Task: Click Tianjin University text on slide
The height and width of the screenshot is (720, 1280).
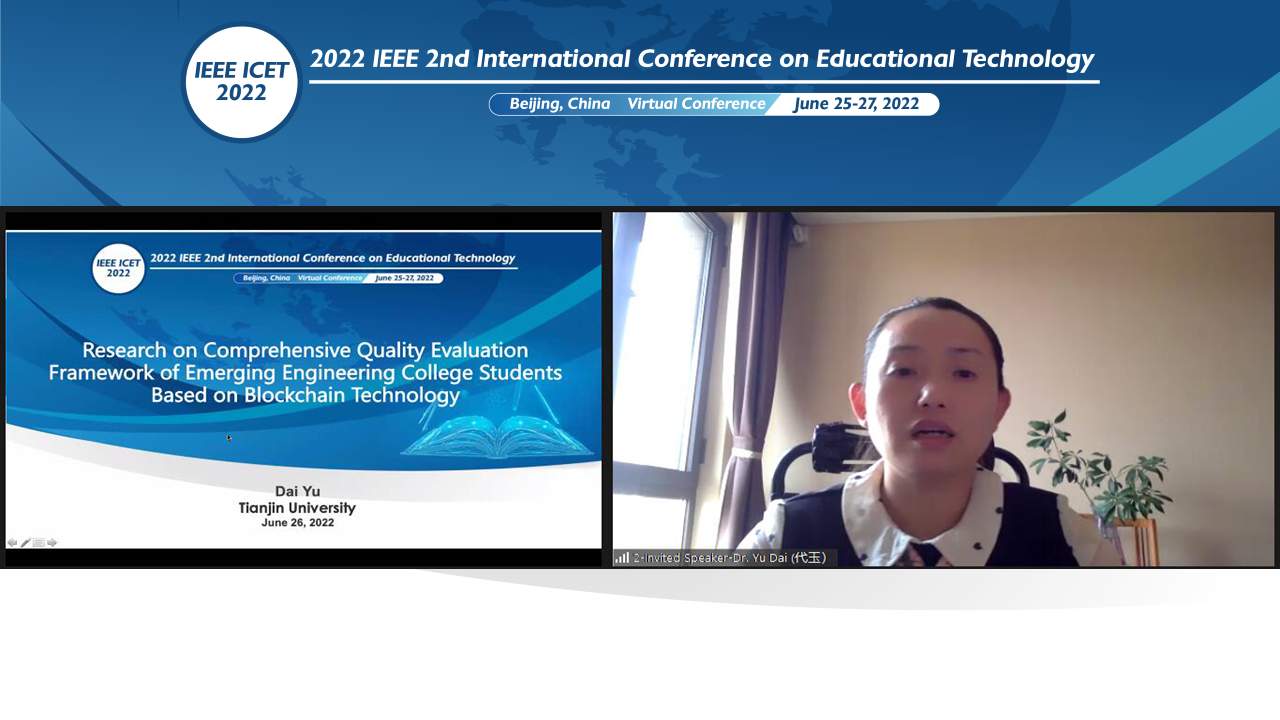Action: [297, 508]
